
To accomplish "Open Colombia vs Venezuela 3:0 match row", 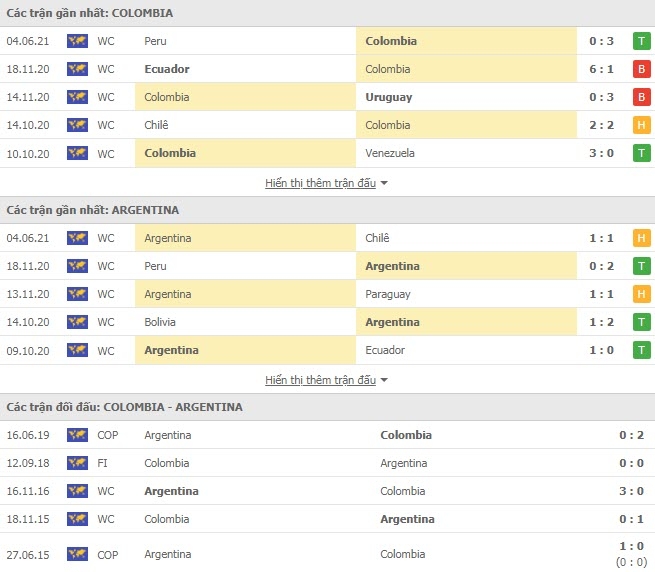I will point(328,153).
